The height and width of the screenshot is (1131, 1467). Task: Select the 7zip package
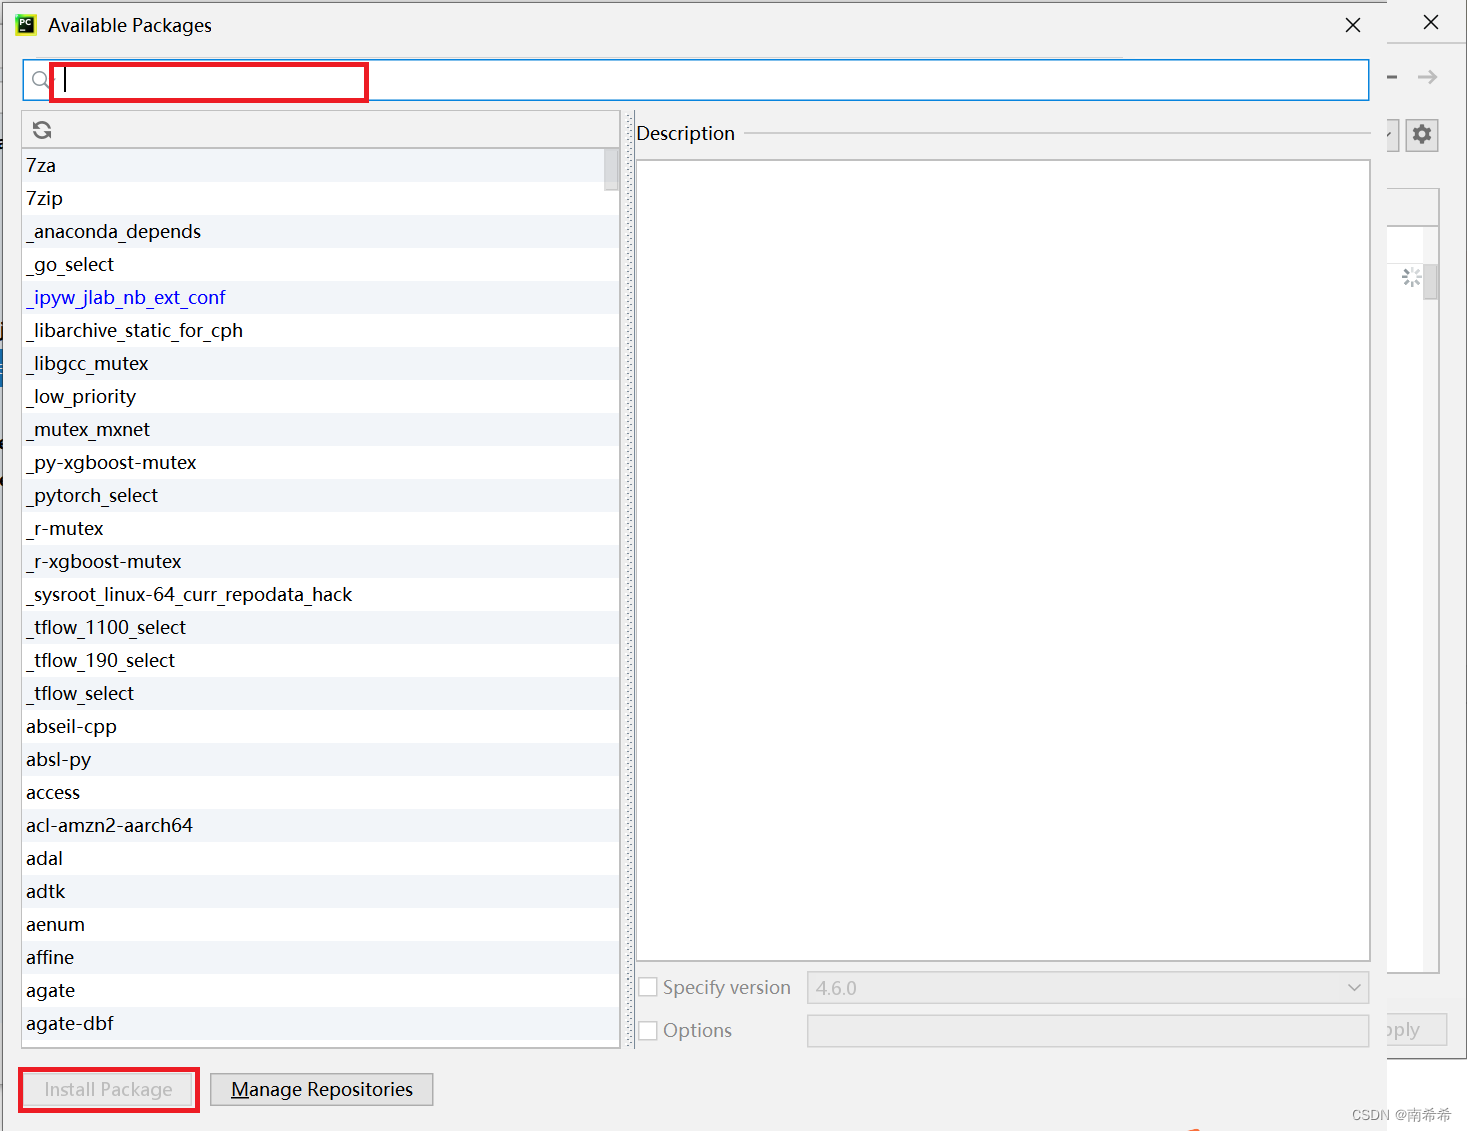44,198
